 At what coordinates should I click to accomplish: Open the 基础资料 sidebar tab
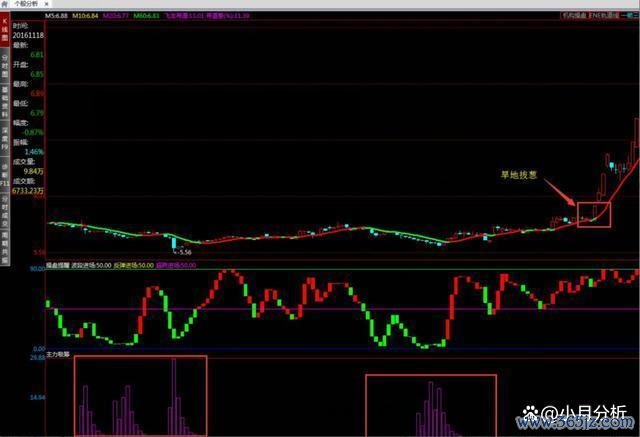tap(5, 102)
